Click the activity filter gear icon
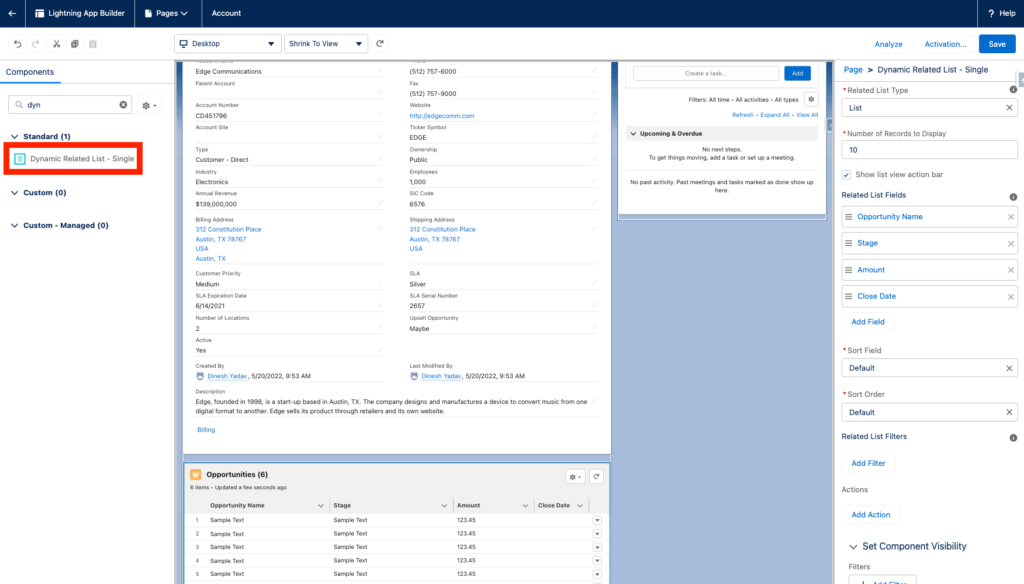The image size is (1024, 584). point(811,99)
